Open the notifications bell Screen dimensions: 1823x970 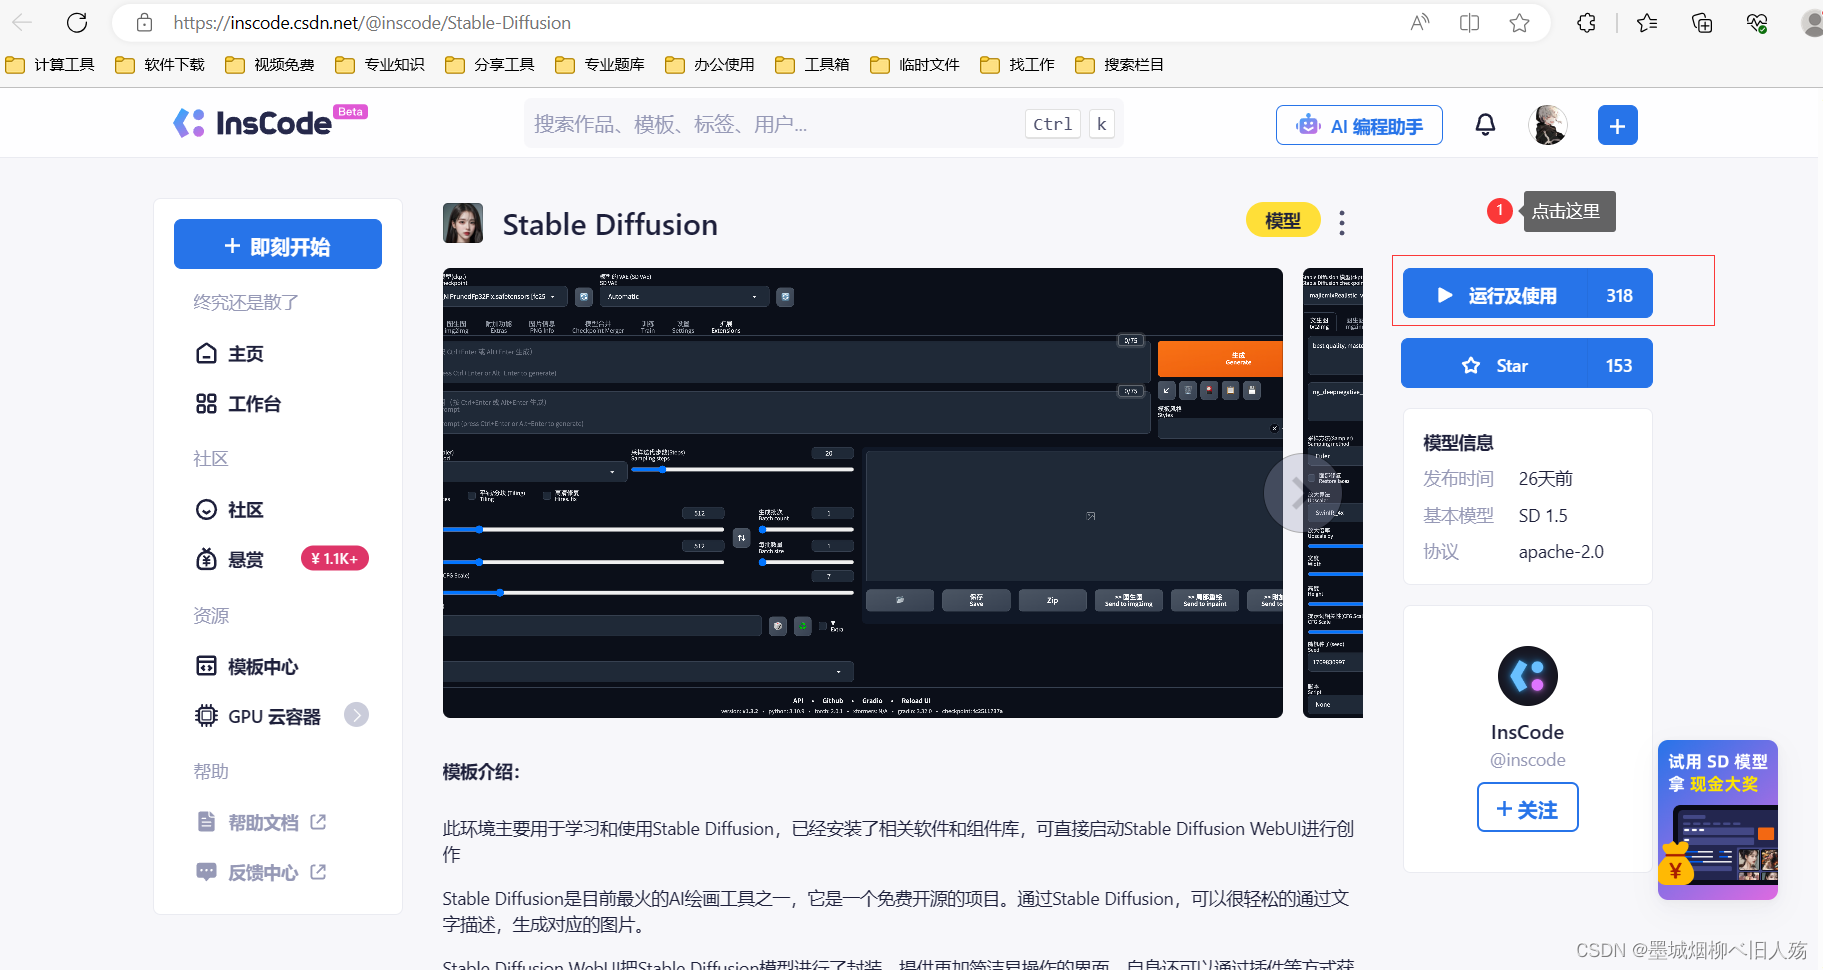1485,125
